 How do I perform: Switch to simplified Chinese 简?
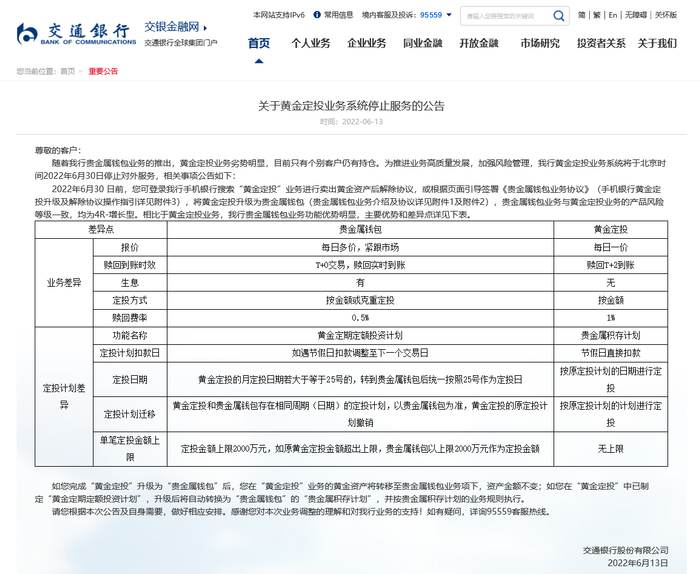pos(581,15)
